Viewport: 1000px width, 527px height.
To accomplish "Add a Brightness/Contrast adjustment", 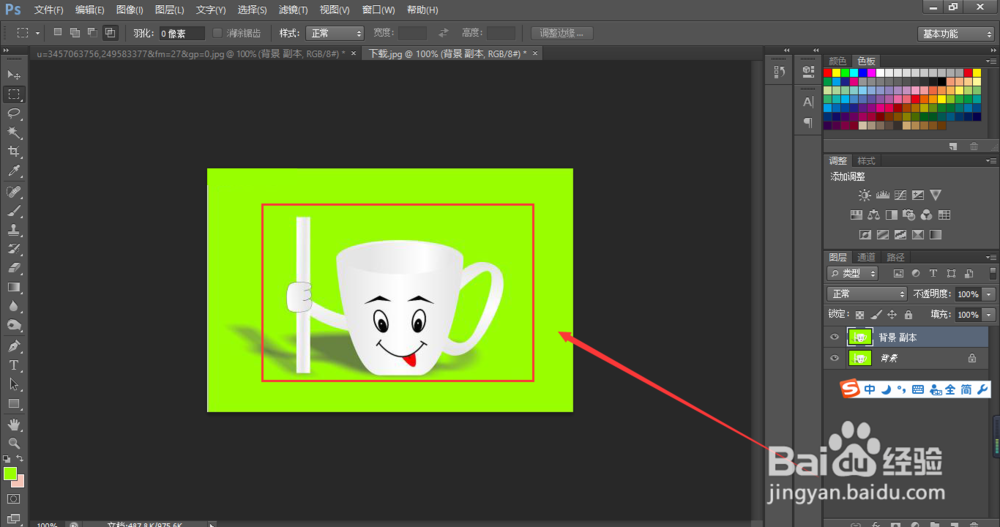I will [x=864, y=195].
